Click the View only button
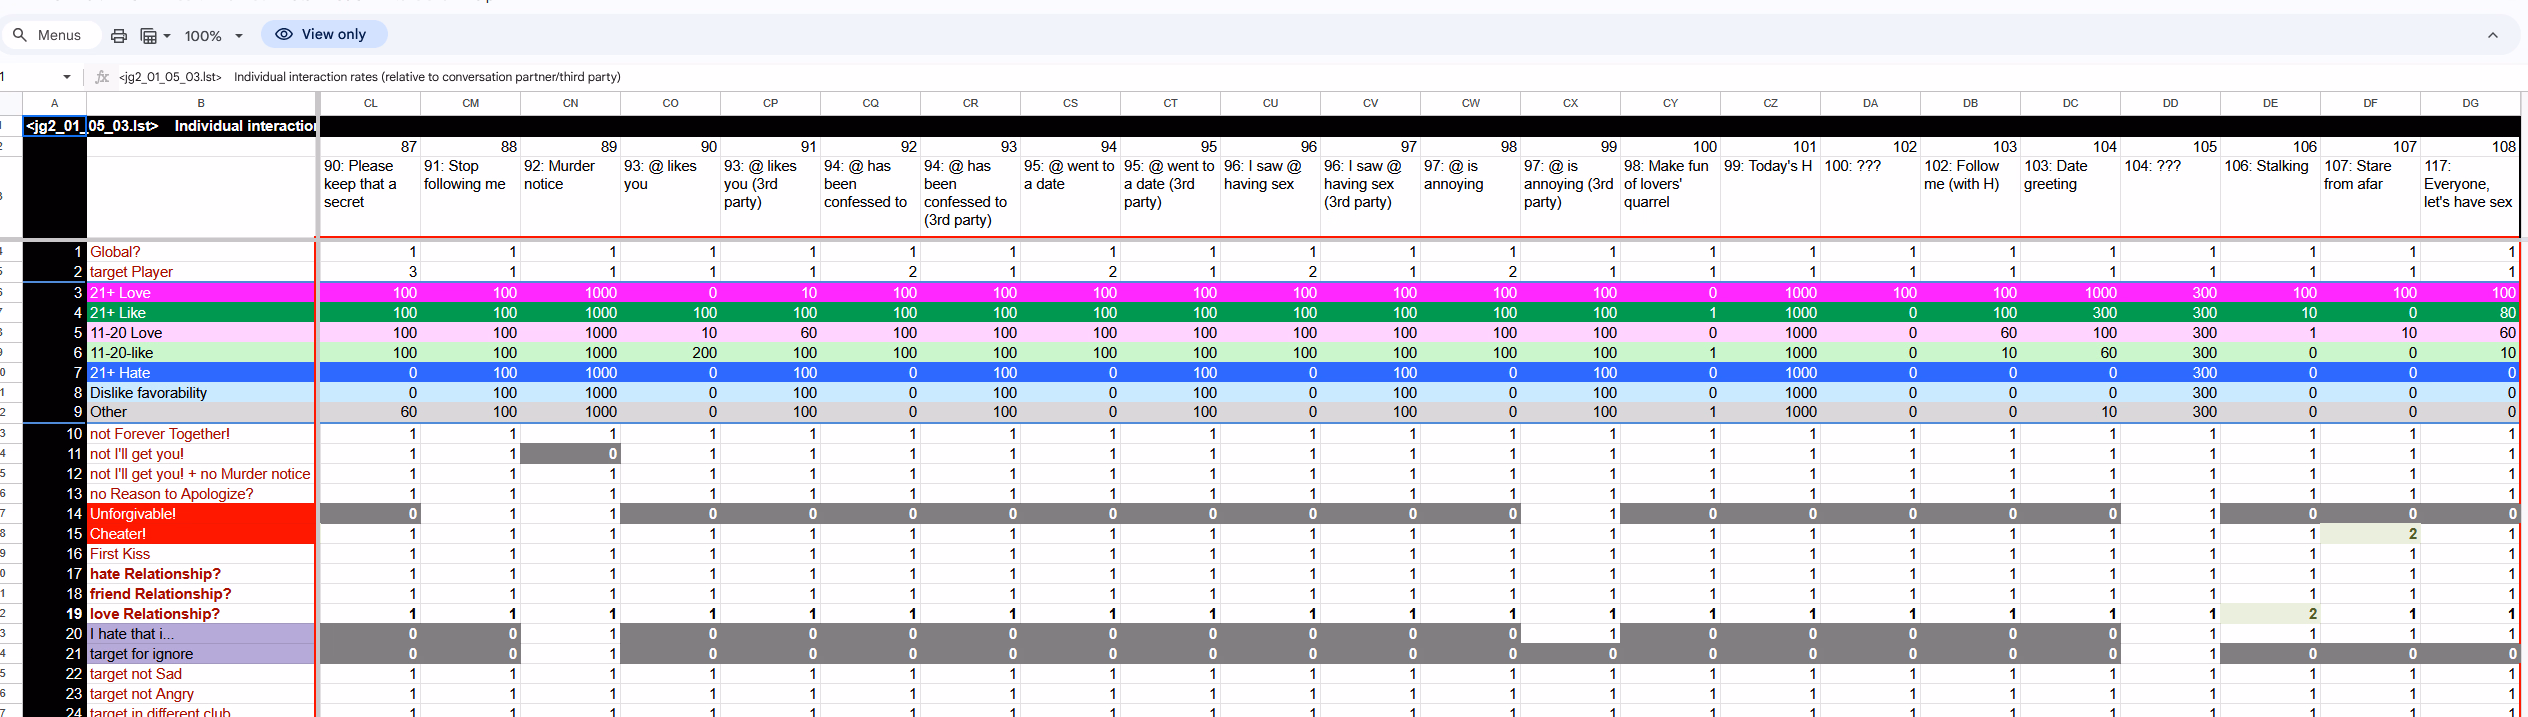Viewport: 2528px width, 717px height. point(323,34)
